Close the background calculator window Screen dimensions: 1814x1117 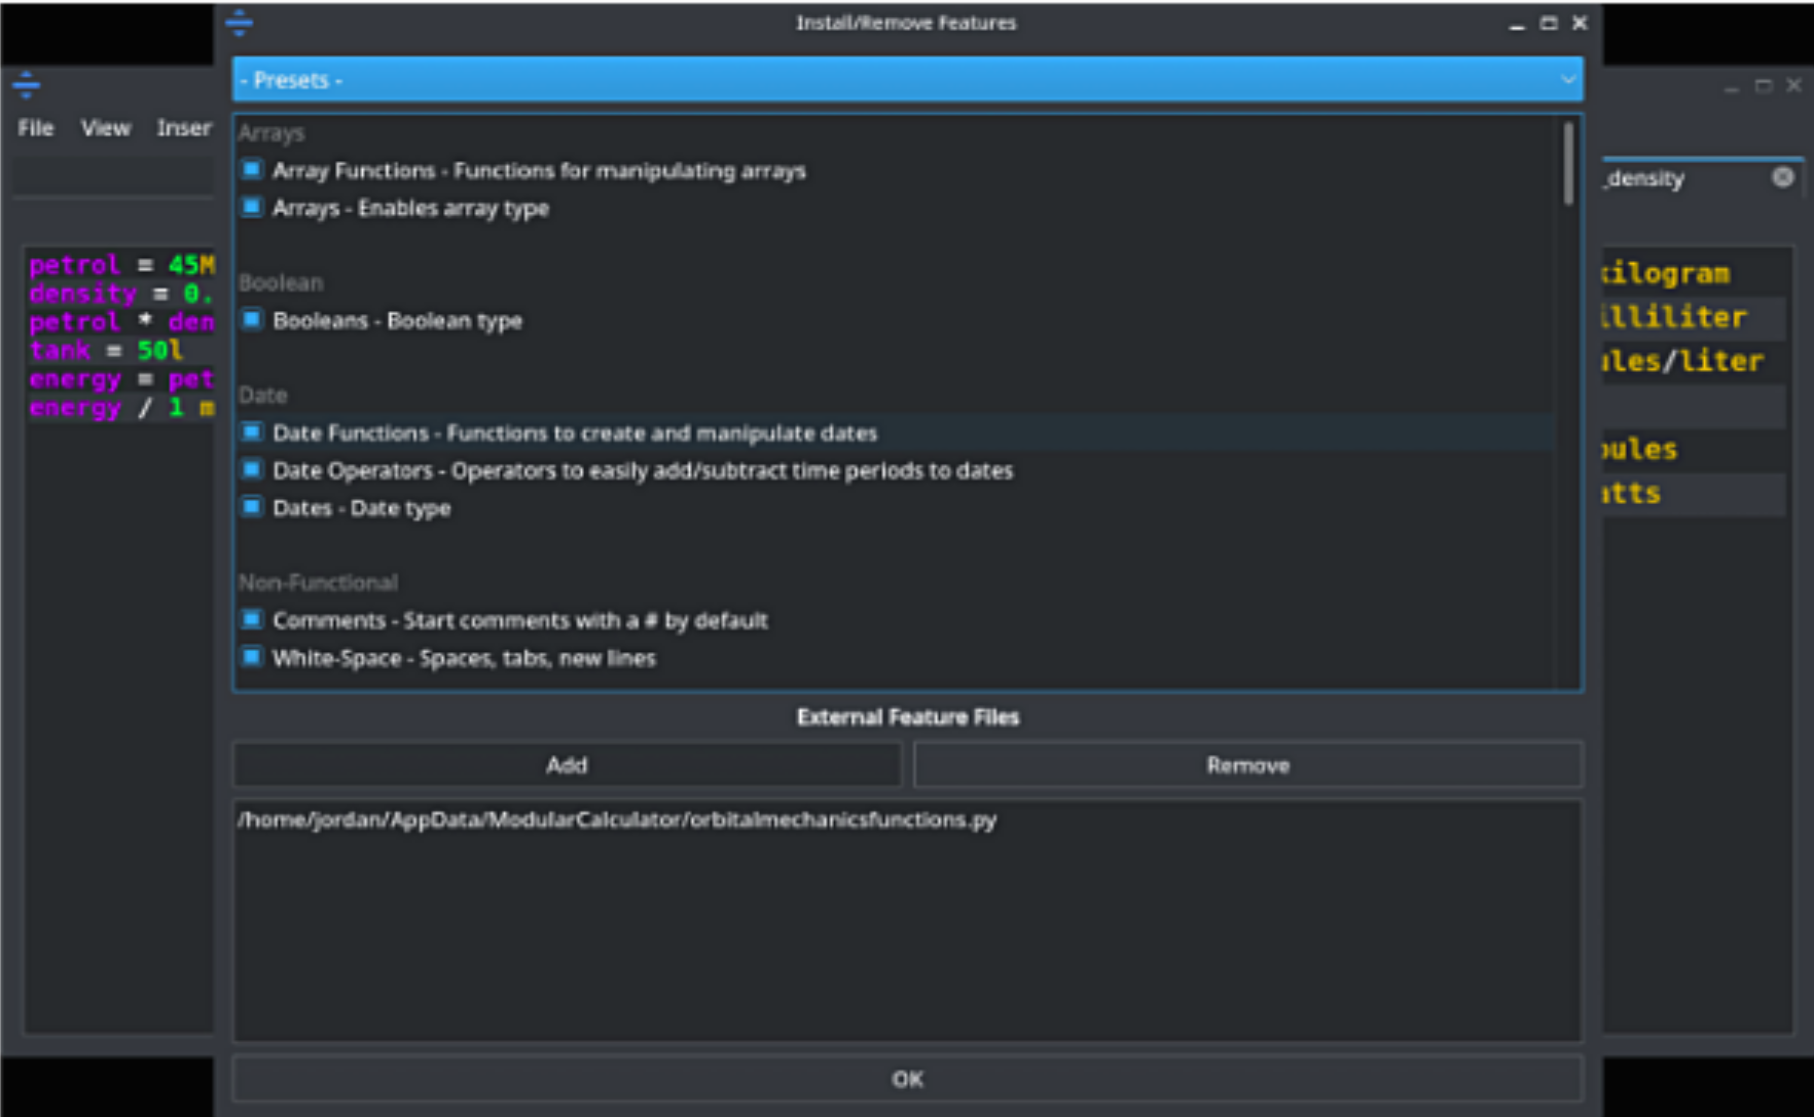[1794, 87]
